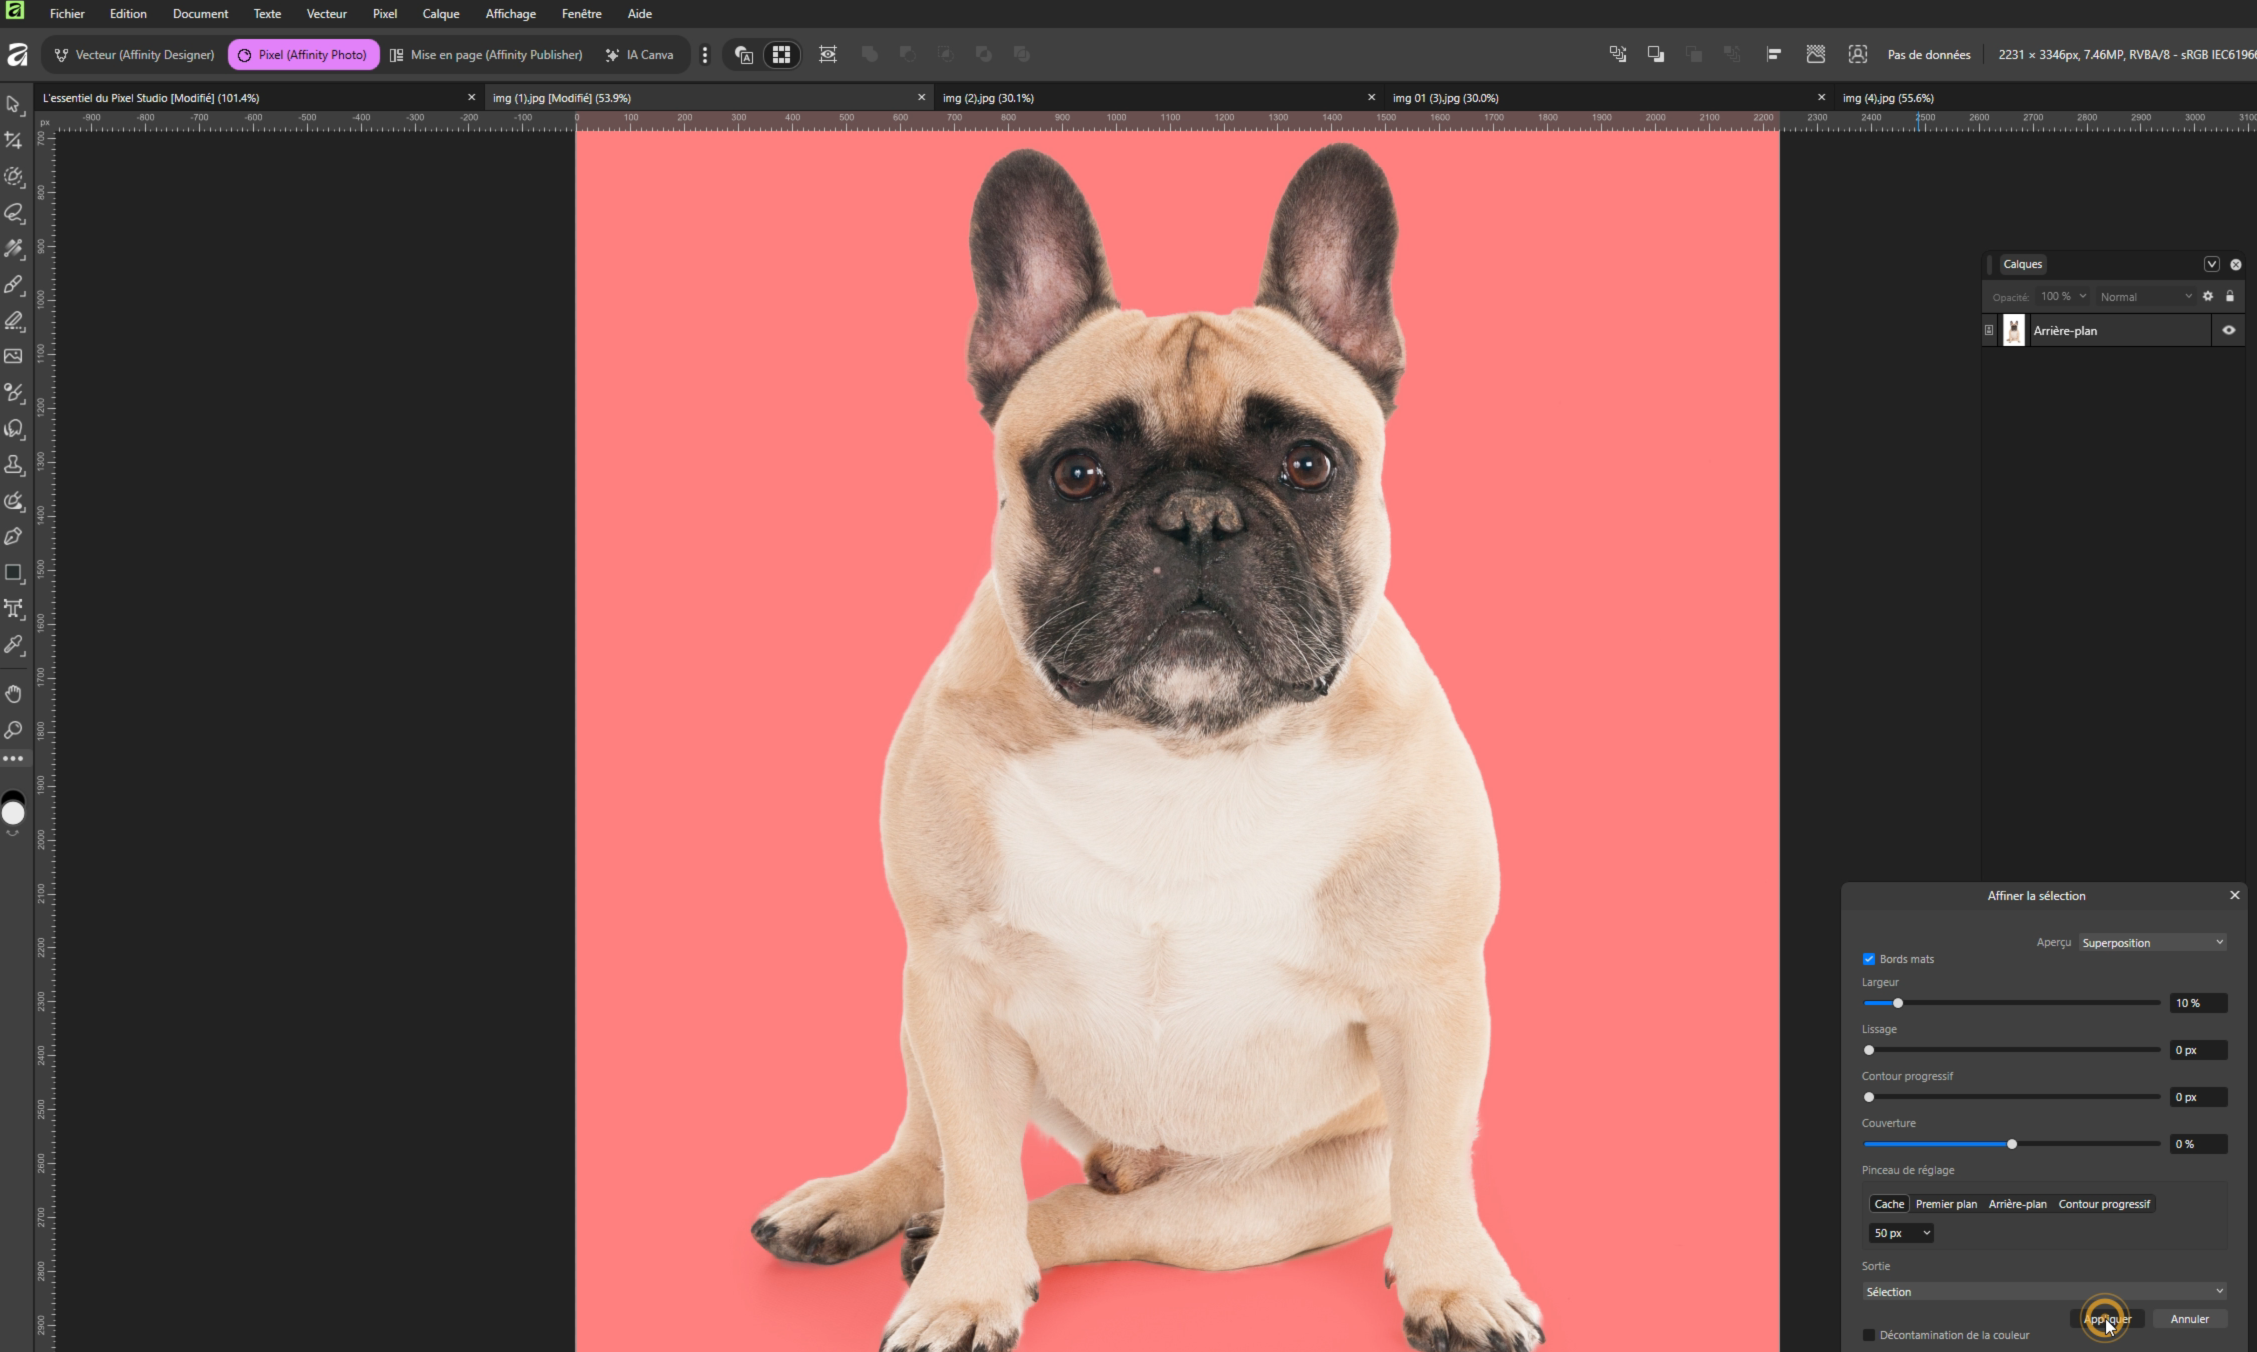Select the Rectangle shape tool

tap(13, 573)
